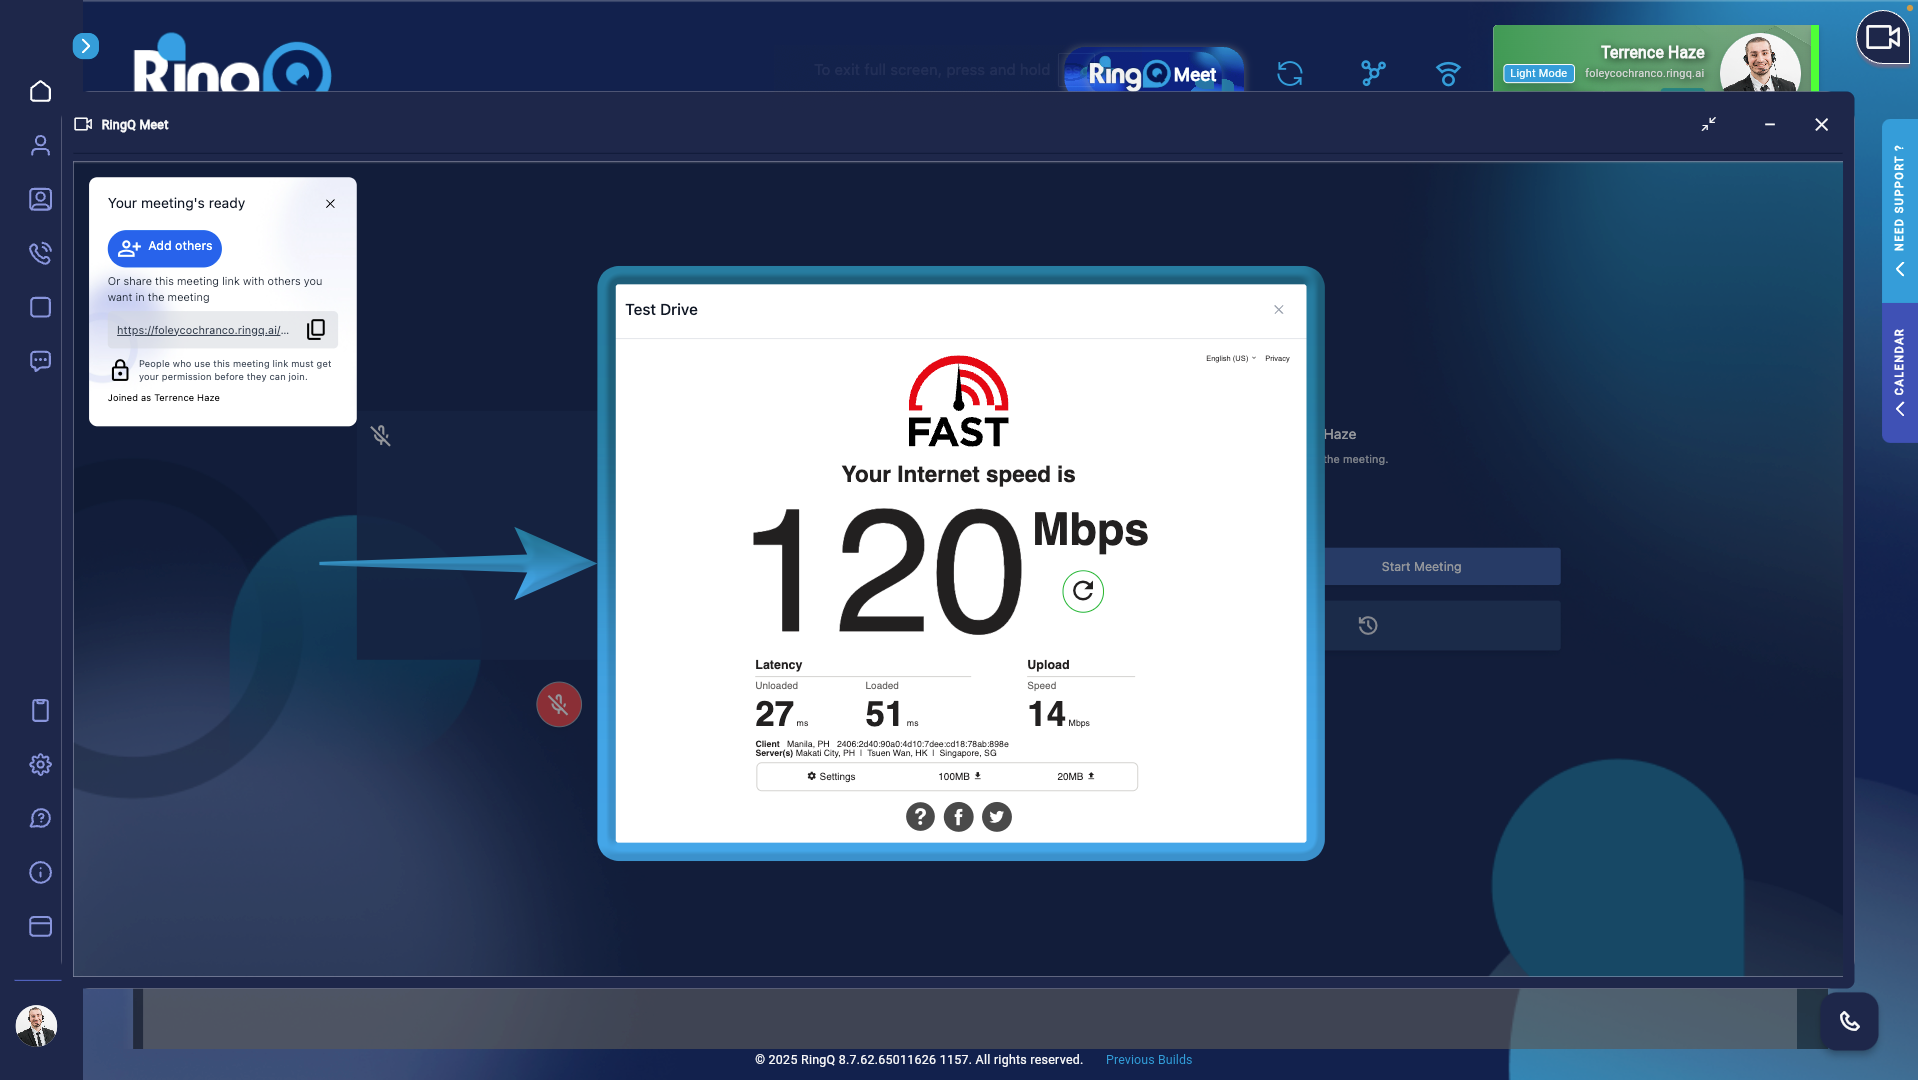Viewport: 1918px width, 1080px height.
Task: Open the billing card sidebar icon
Action: pos(40,927)
